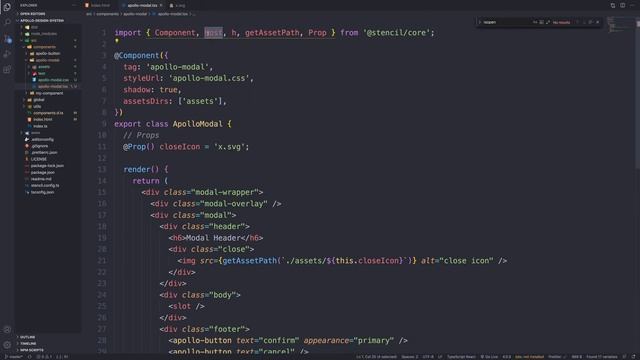Click the split editor icon
The image size is (640, 360).
622,5
